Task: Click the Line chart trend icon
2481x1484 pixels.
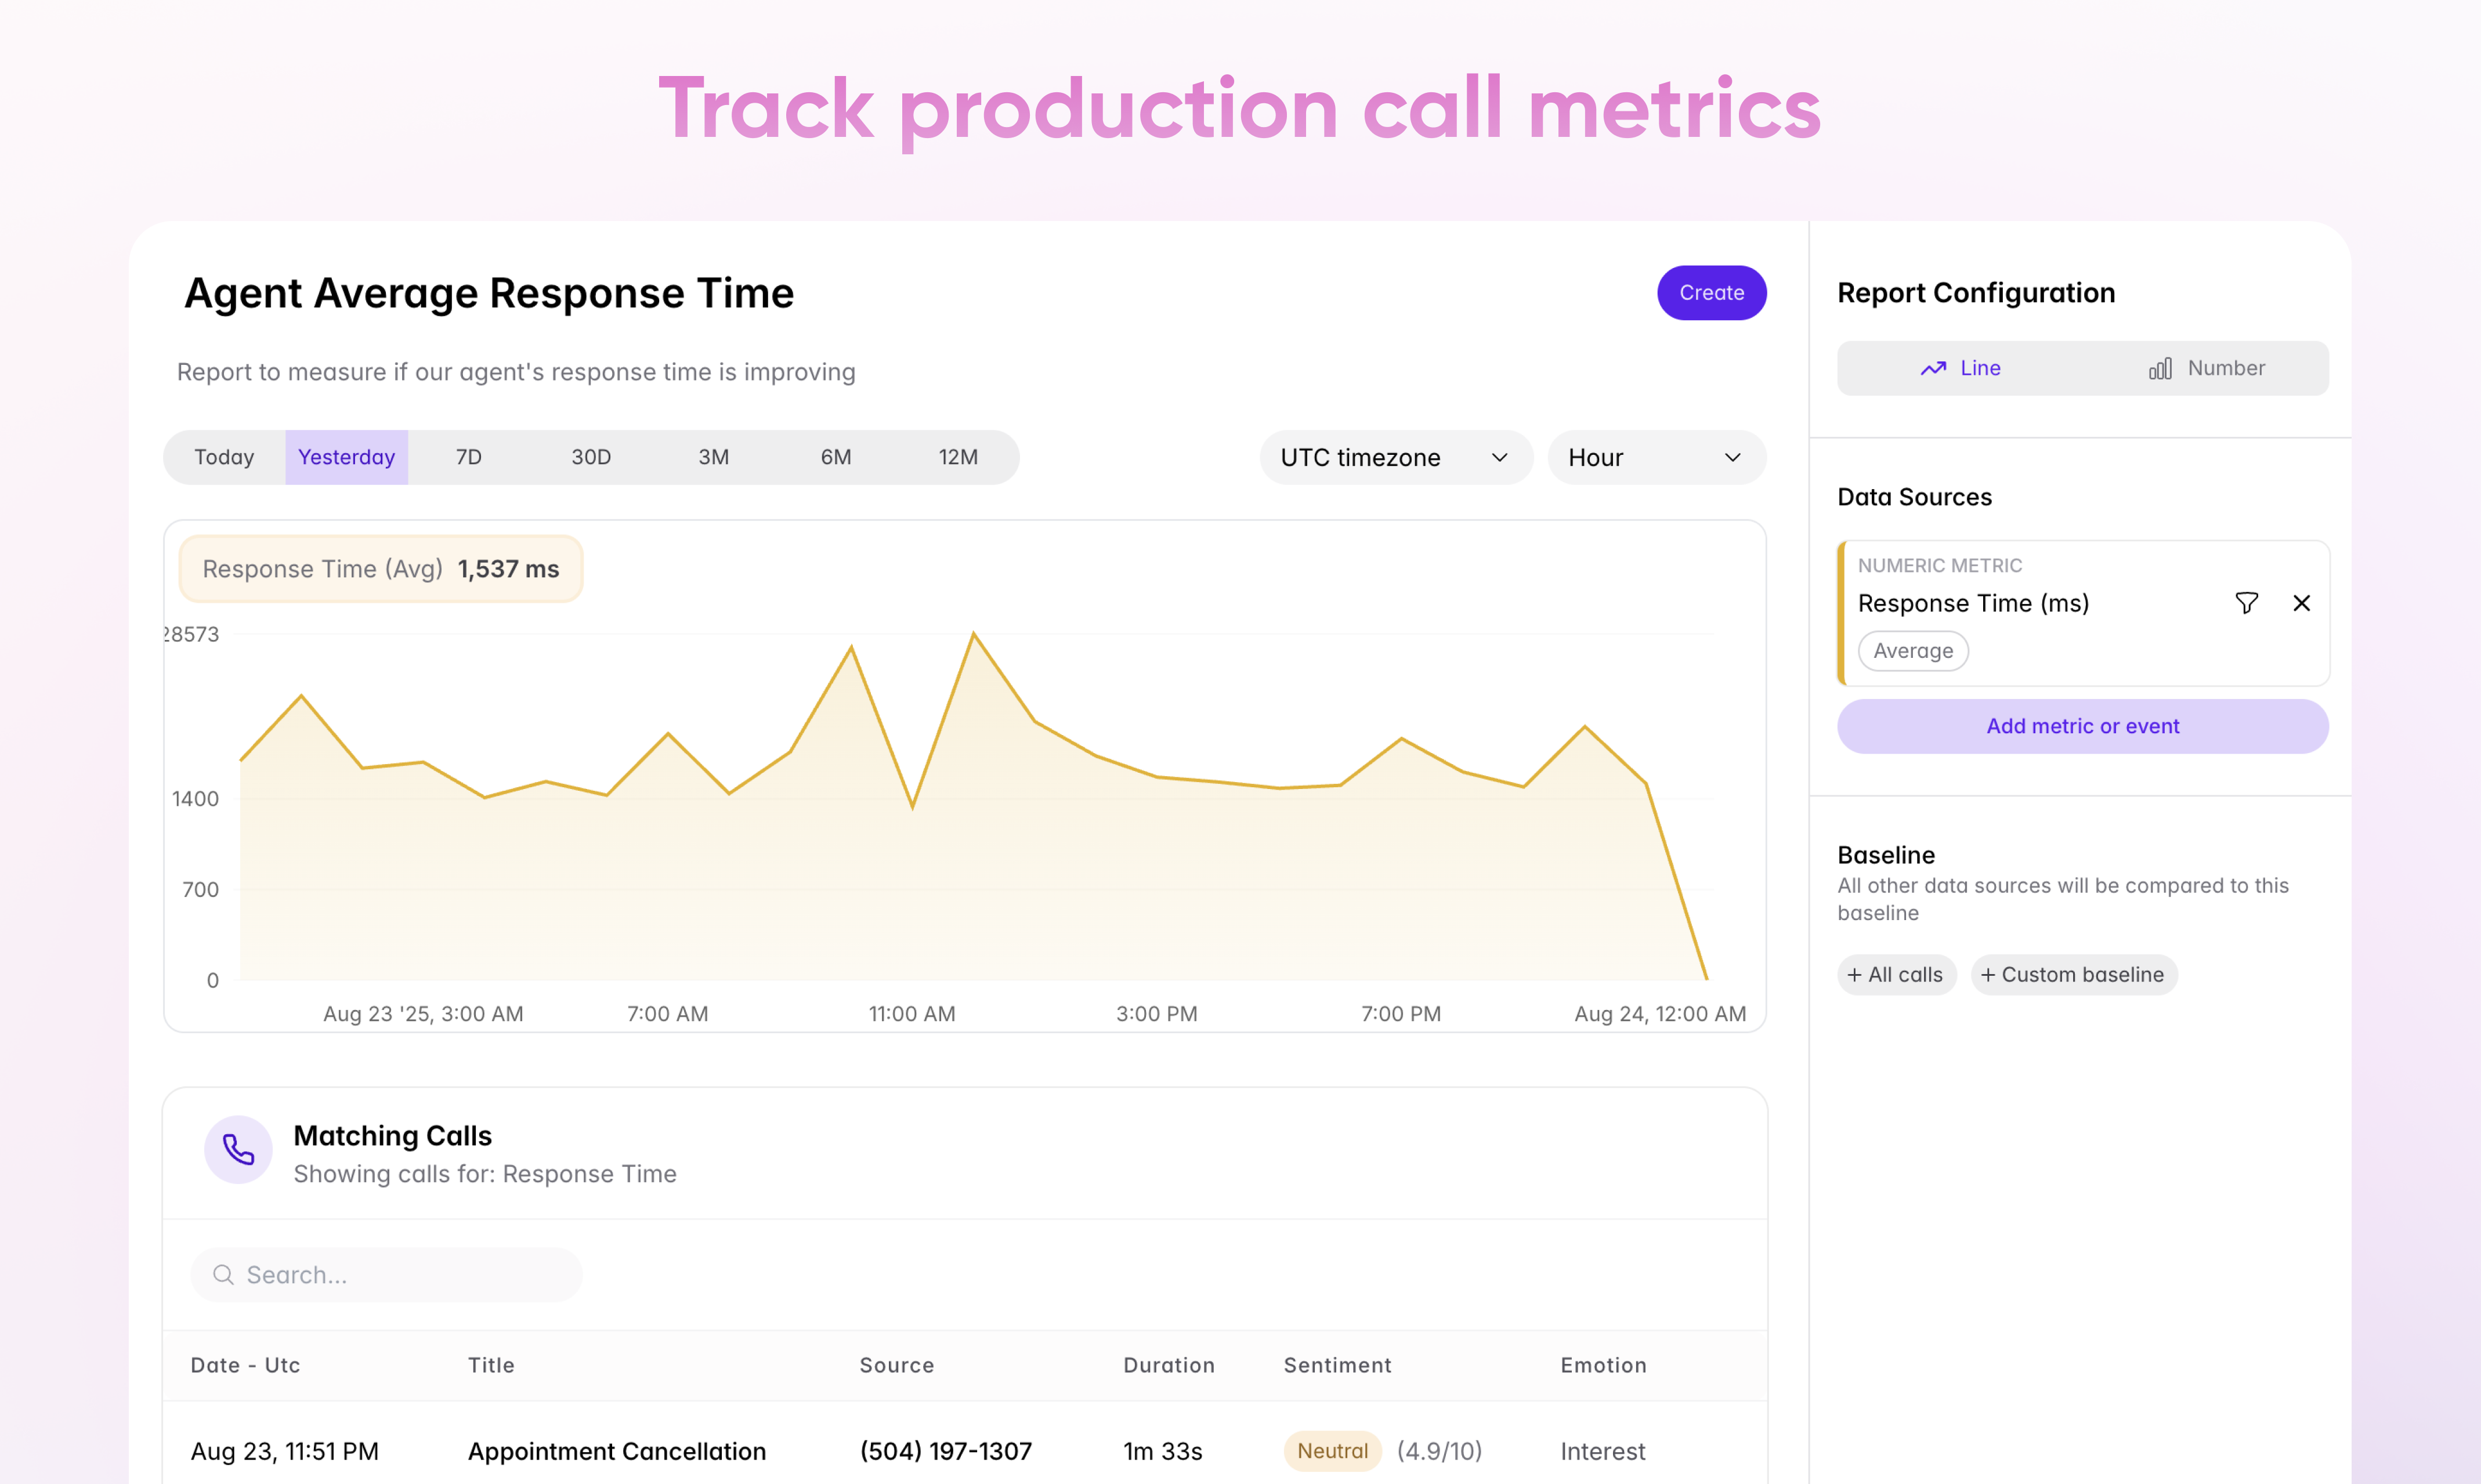Action: coord(1932,369)
